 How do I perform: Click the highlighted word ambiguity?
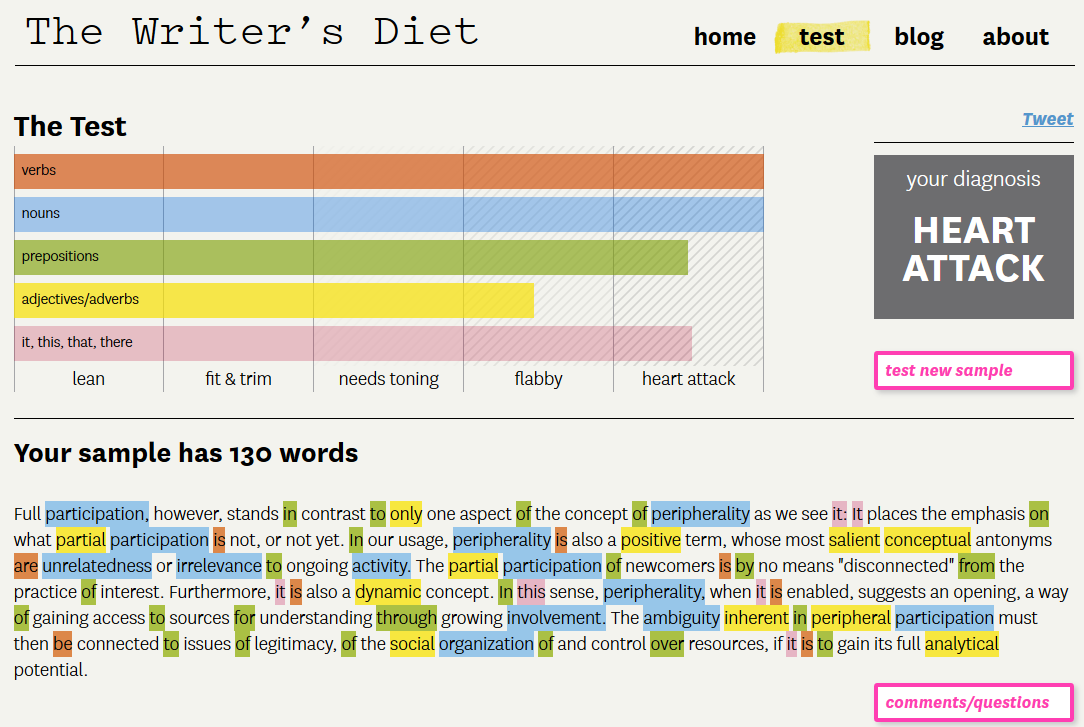[x=681, y=618]
